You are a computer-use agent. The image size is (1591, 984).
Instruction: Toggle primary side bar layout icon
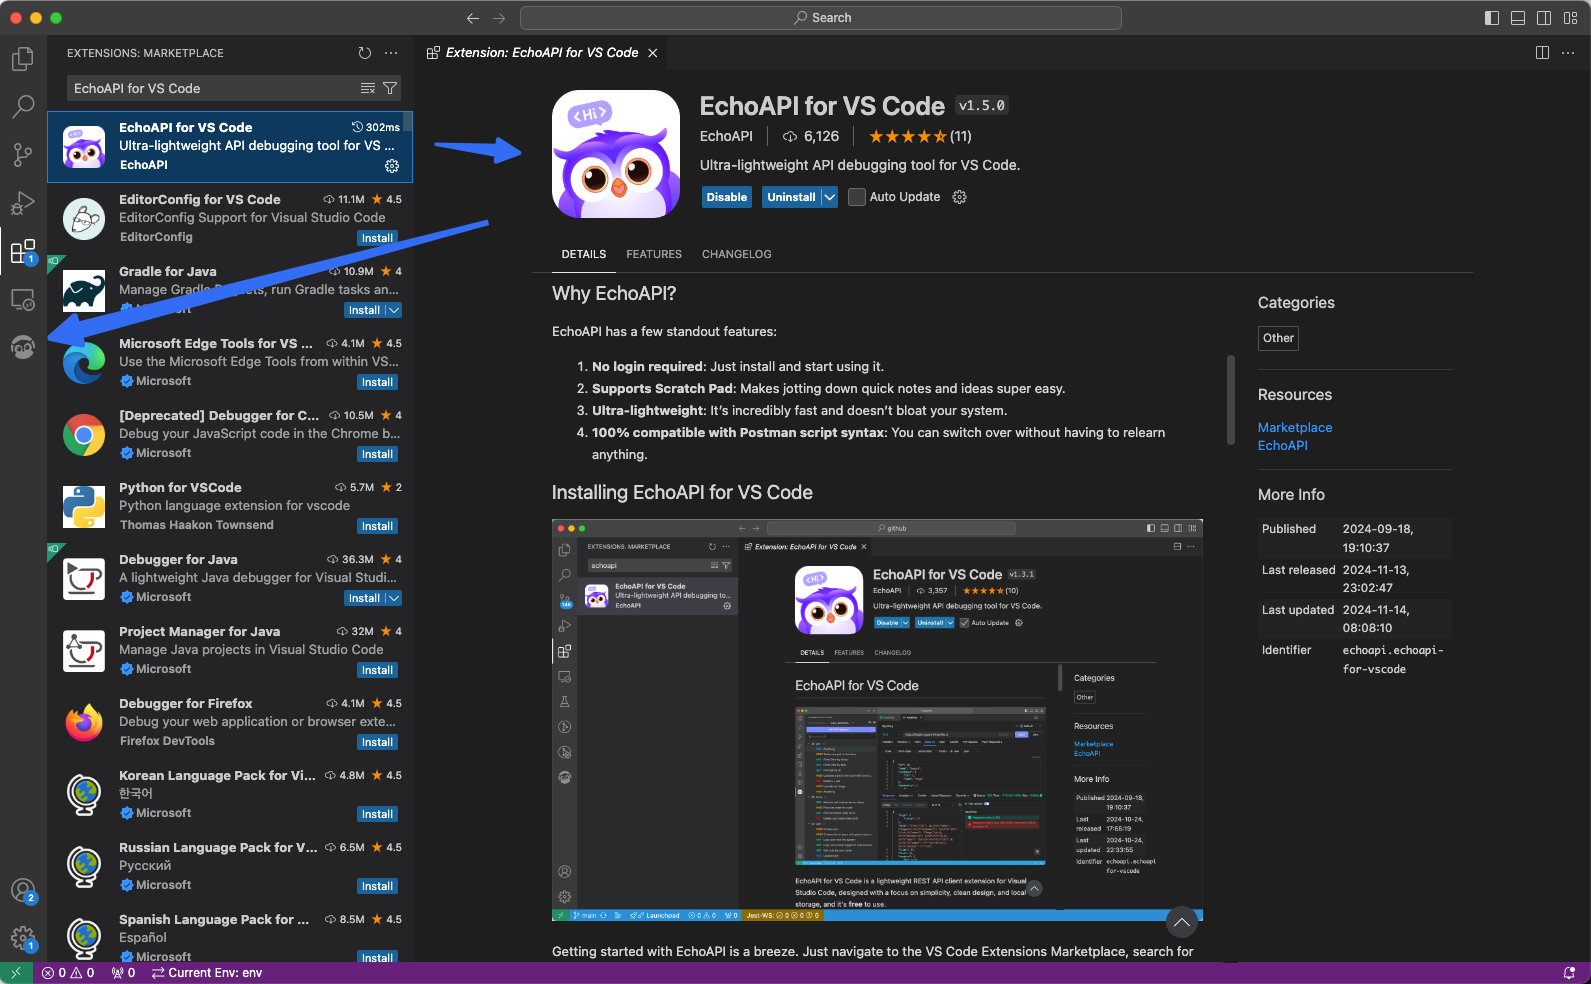(x=1492, y=18)
